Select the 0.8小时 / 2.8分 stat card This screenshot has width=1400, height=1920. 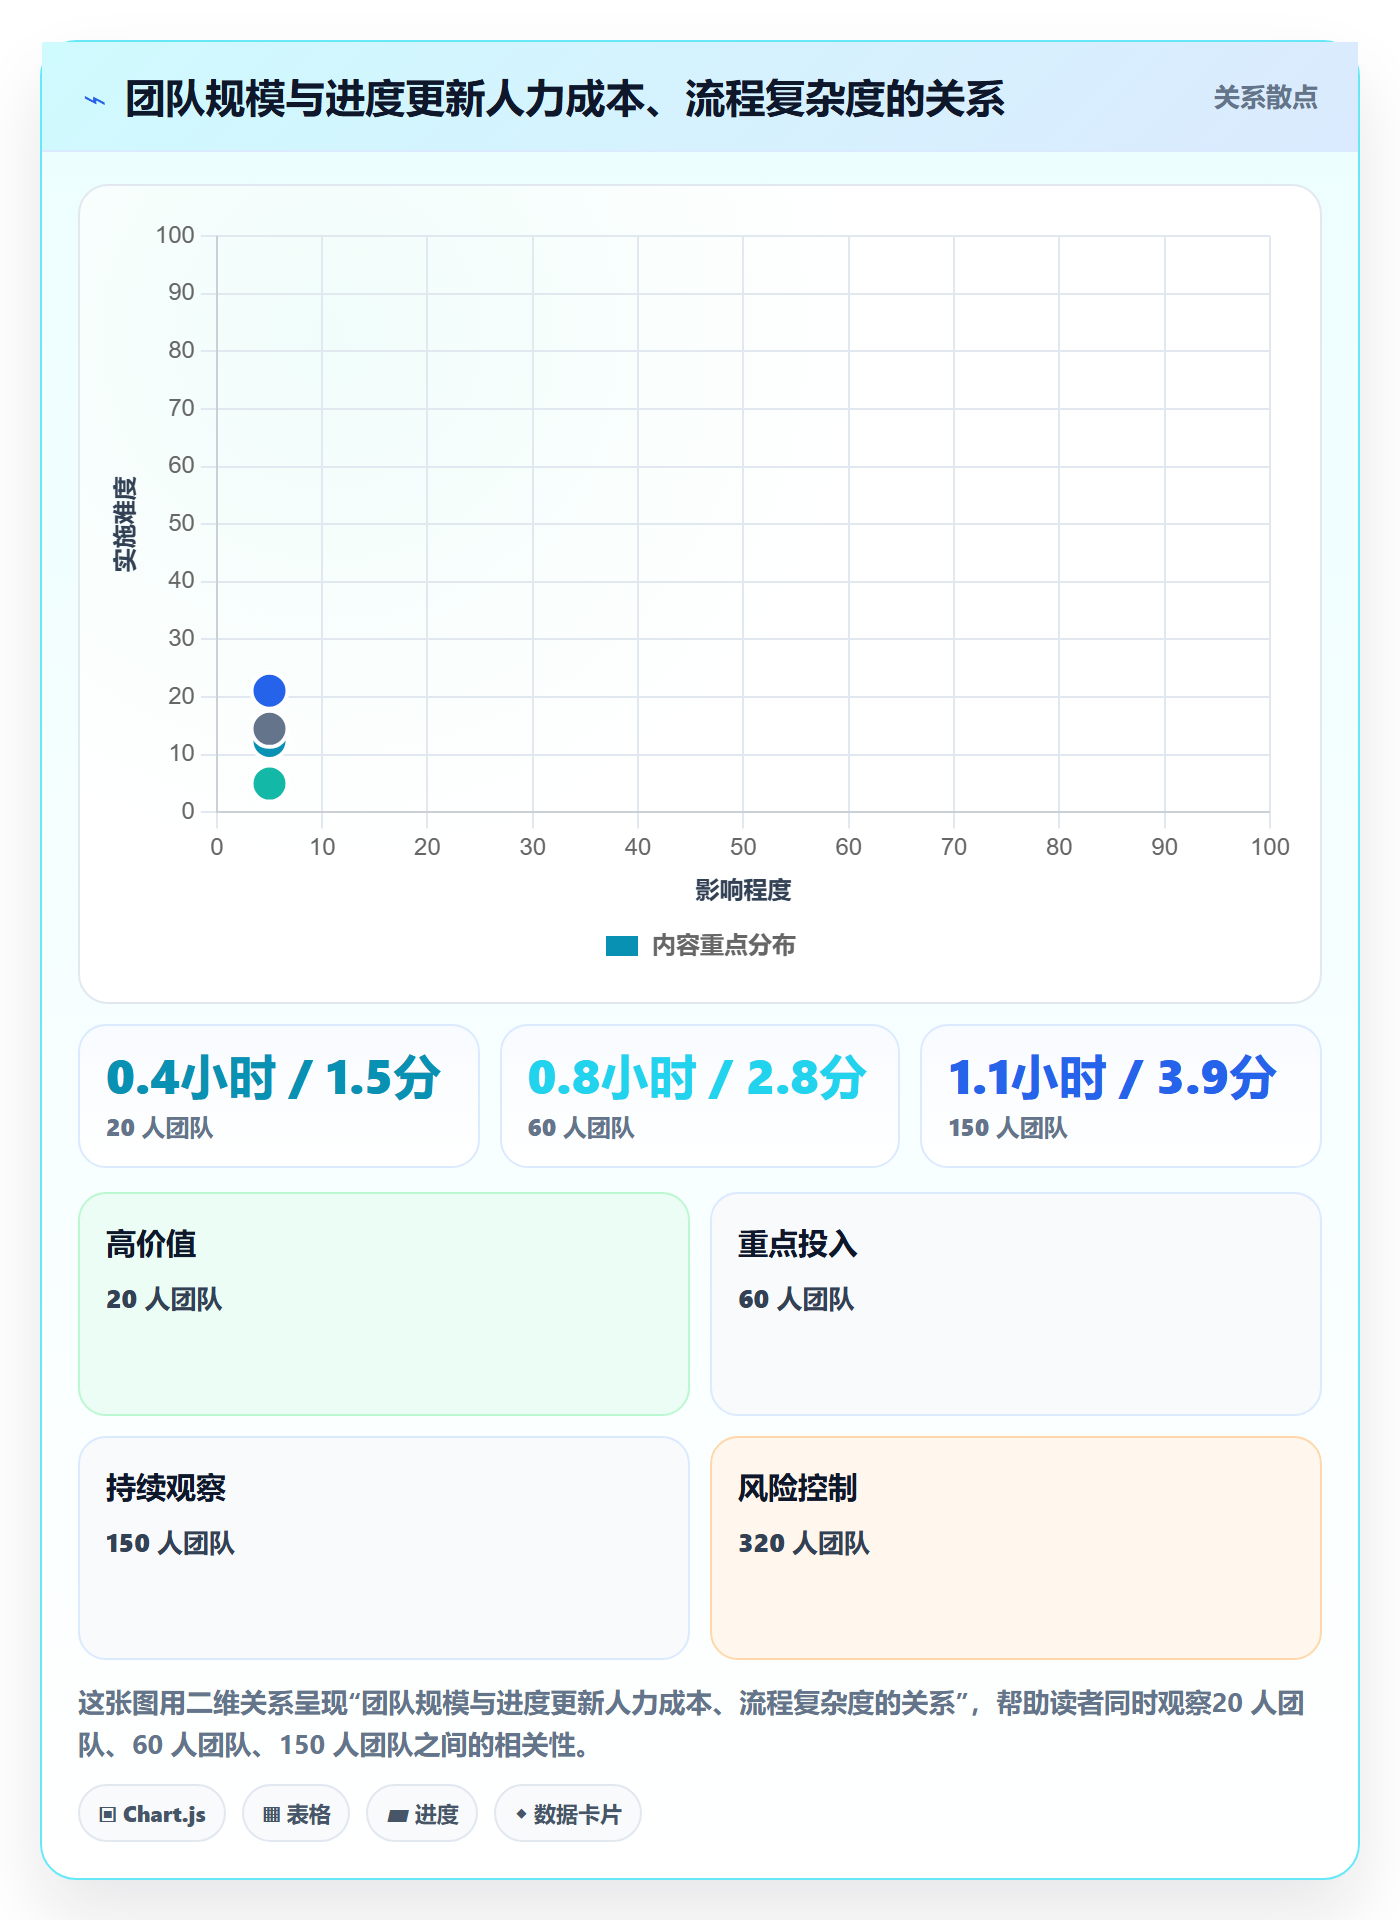(x=700, y=1096)
